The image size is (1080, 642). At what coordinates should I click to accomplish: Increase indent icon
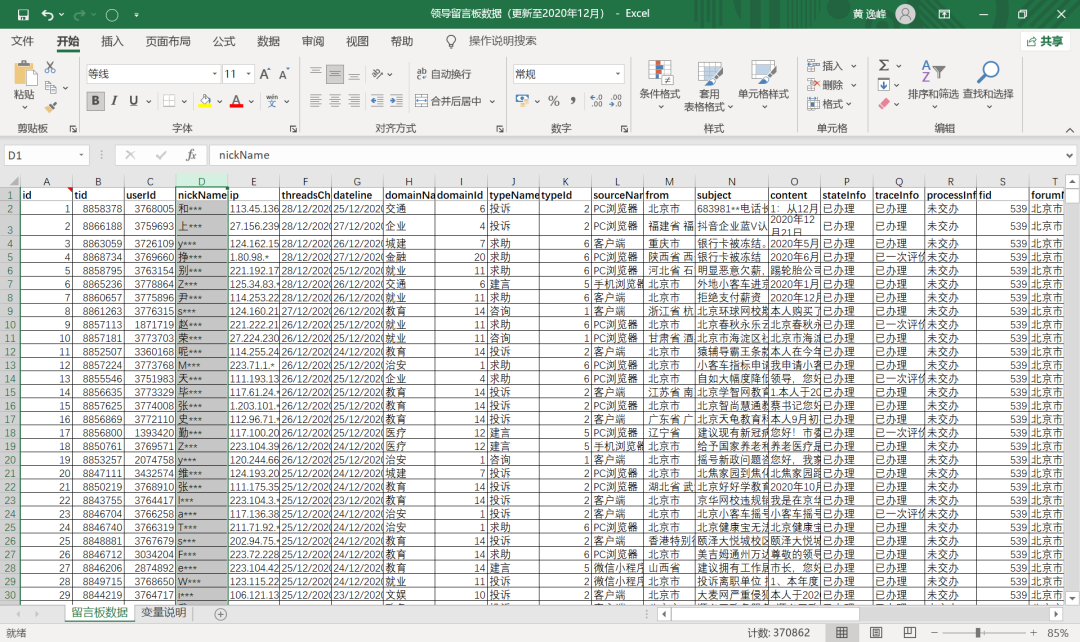[396, 101]
